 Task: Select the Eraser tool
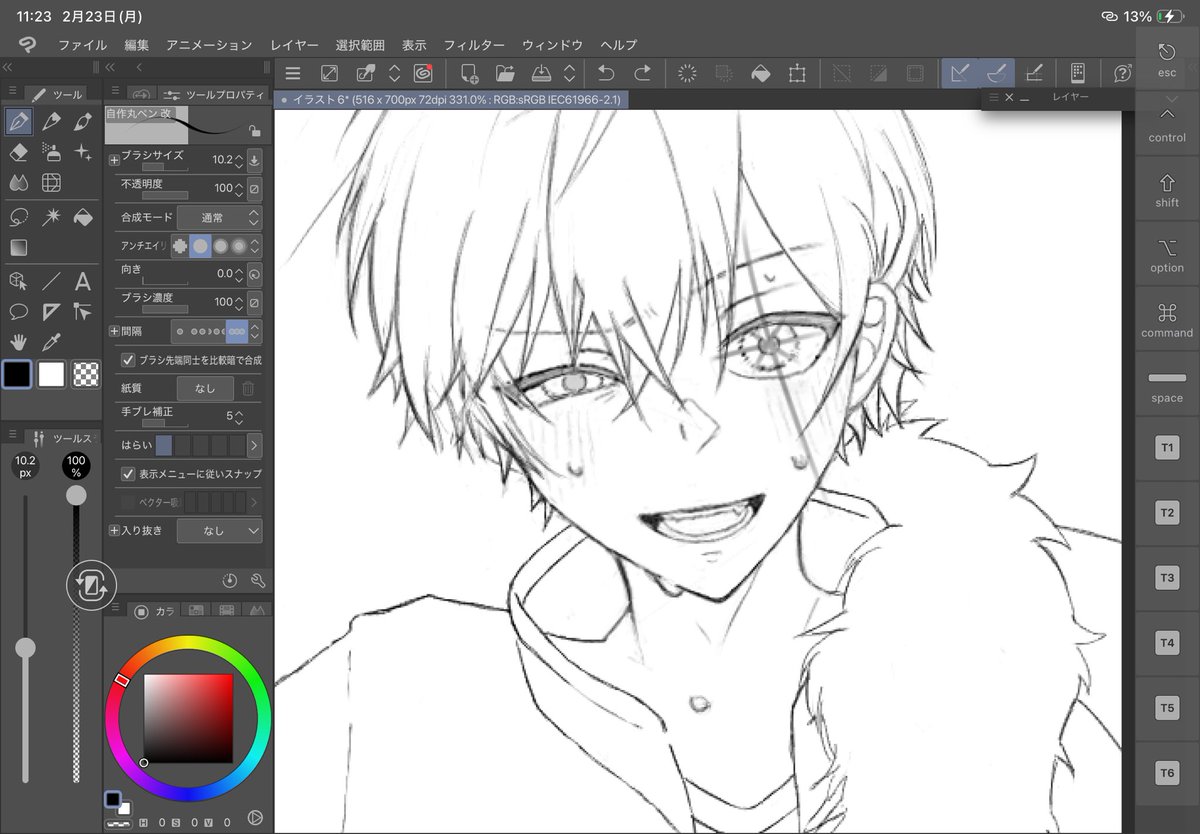[18, 152]
